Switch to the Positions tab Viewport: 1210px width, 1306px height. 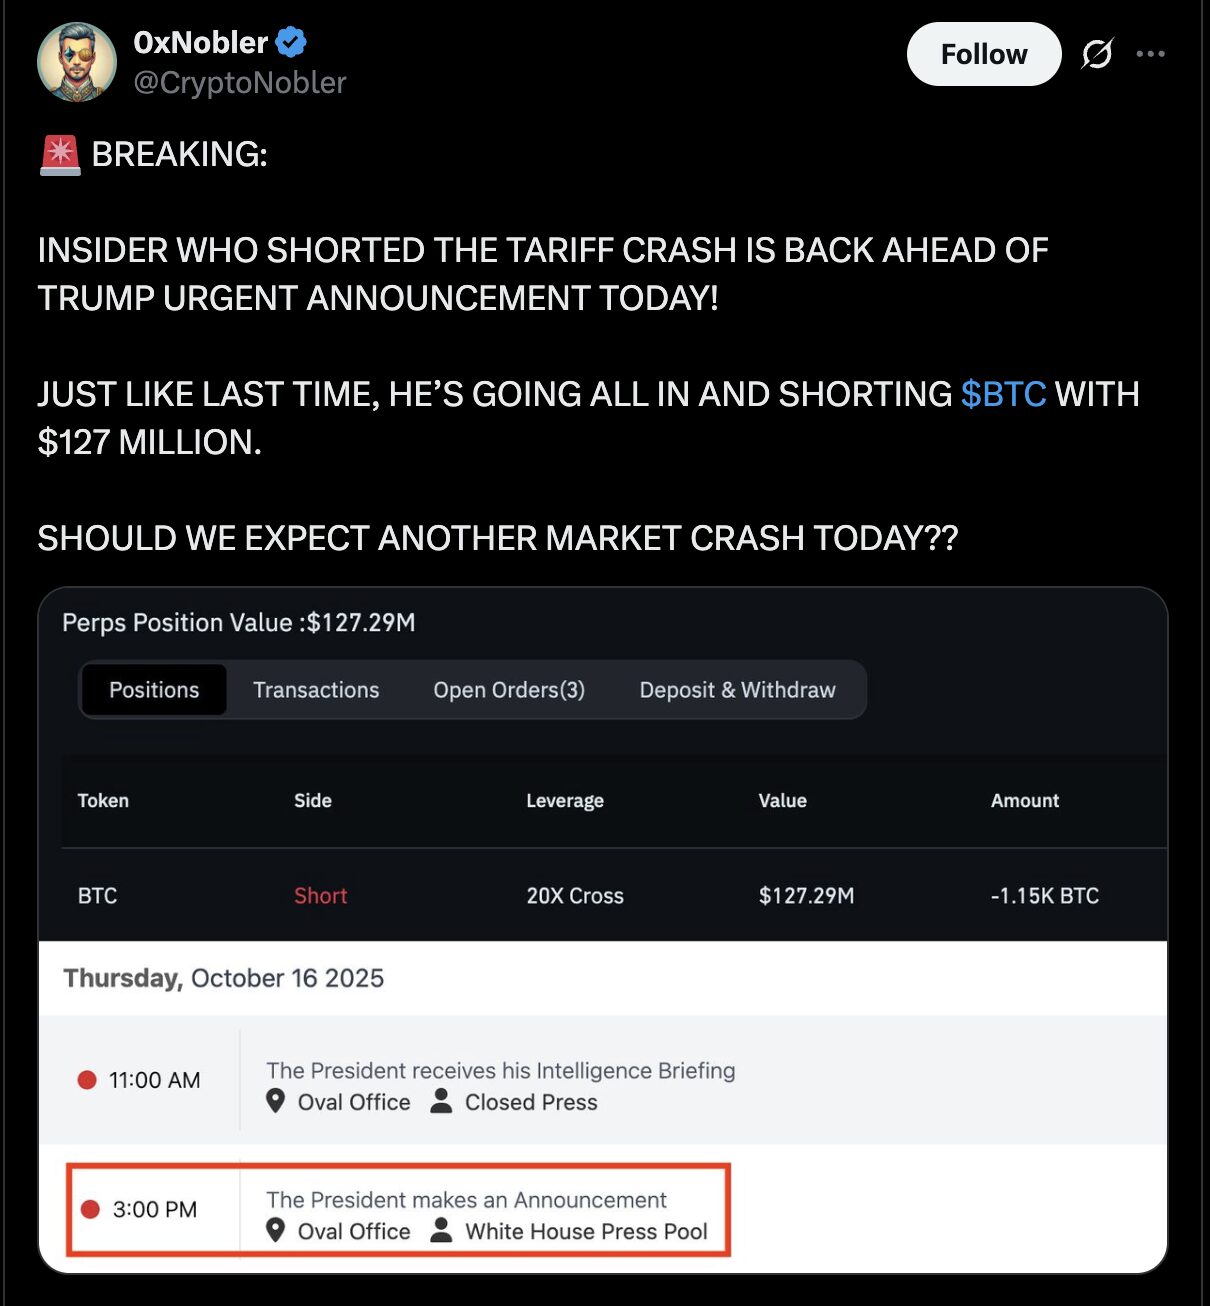coord(154,690)
